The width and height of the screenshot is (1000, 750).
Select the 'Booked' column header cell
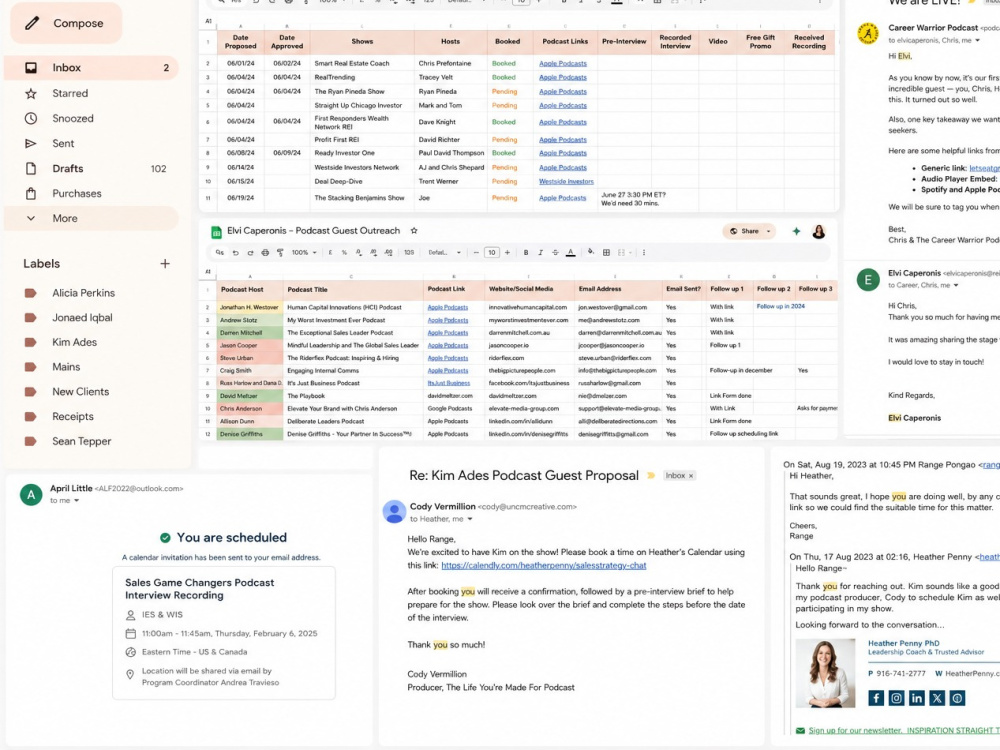[x=508, y=41]
